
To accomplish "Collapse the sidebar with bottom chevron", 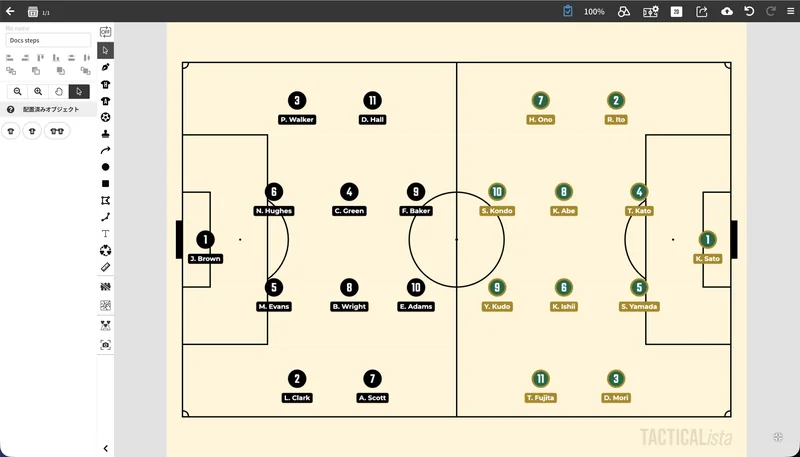I will click(106, 449).
